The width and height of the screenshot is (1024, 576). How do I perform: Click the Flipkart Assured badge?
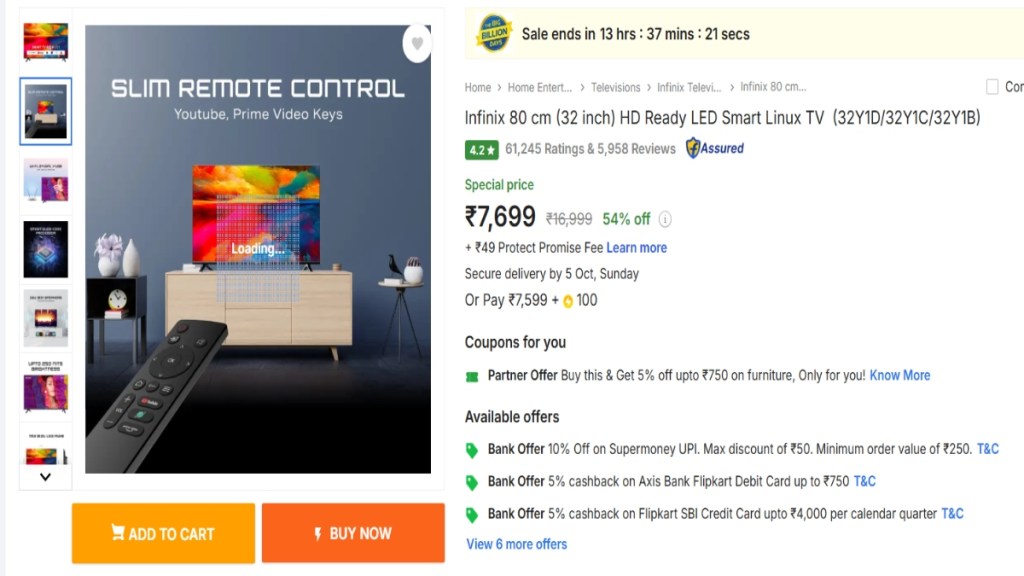pyautogui.click(x=714, y=149)
